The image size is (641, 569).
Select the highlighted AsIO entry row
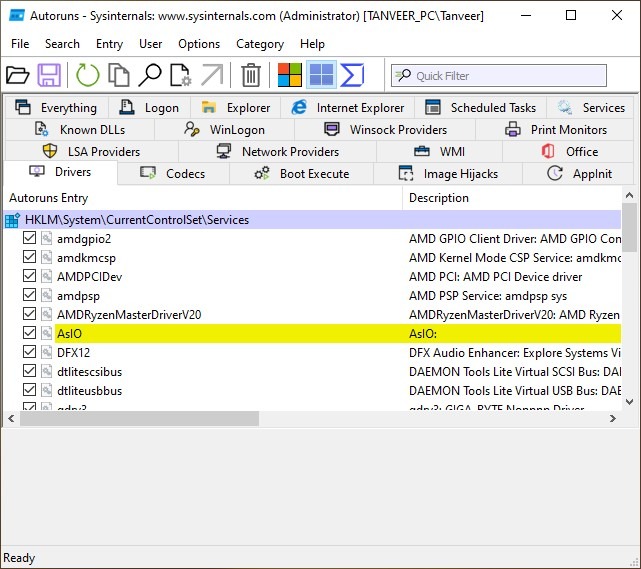(338, 334)
